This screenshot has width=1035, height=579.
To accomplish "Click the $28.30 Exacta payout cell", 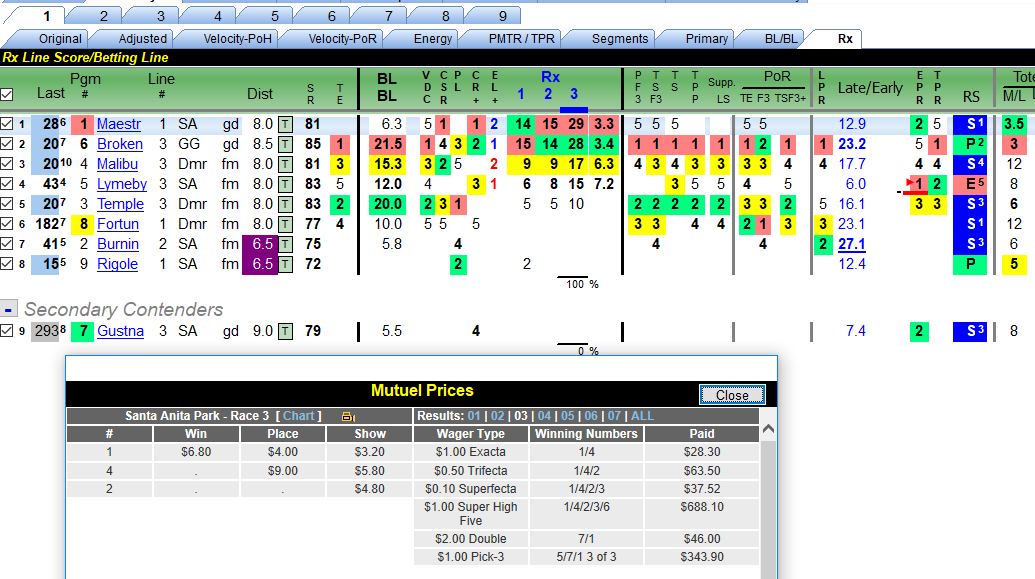I will coord(702,452).
